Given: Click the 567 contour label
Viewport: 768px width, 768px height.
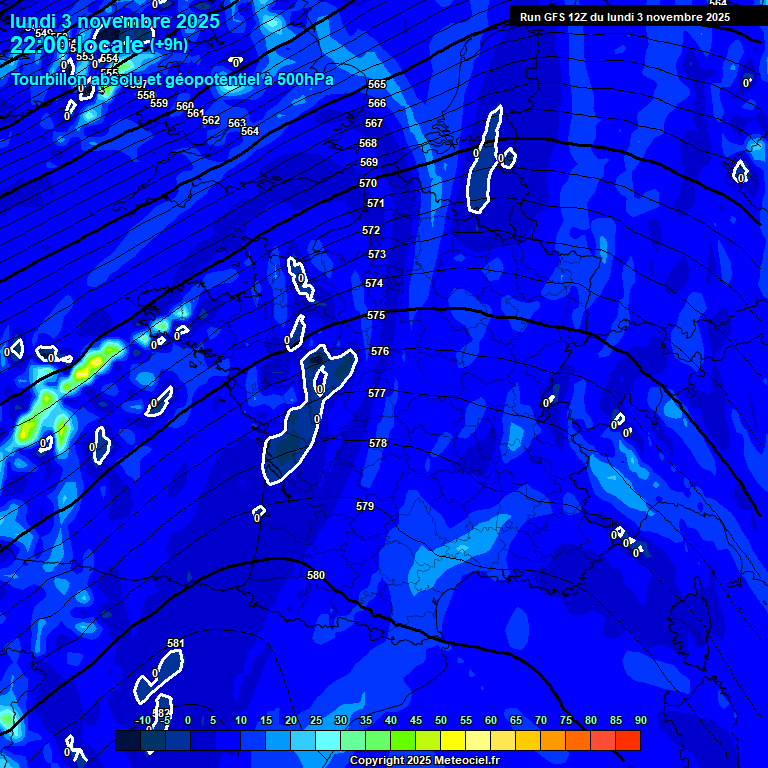Looking at the screenshot, I should [x=374, y=123].
